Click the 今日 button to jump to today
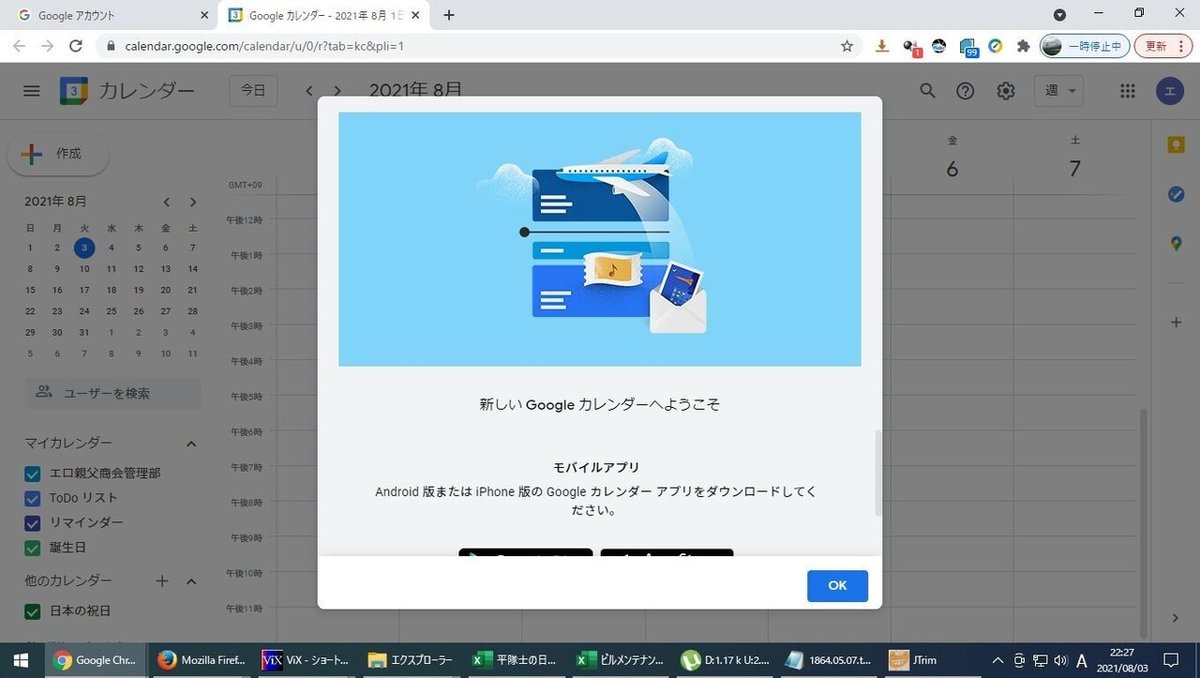The image size is (1200, 678). (253, 90)
